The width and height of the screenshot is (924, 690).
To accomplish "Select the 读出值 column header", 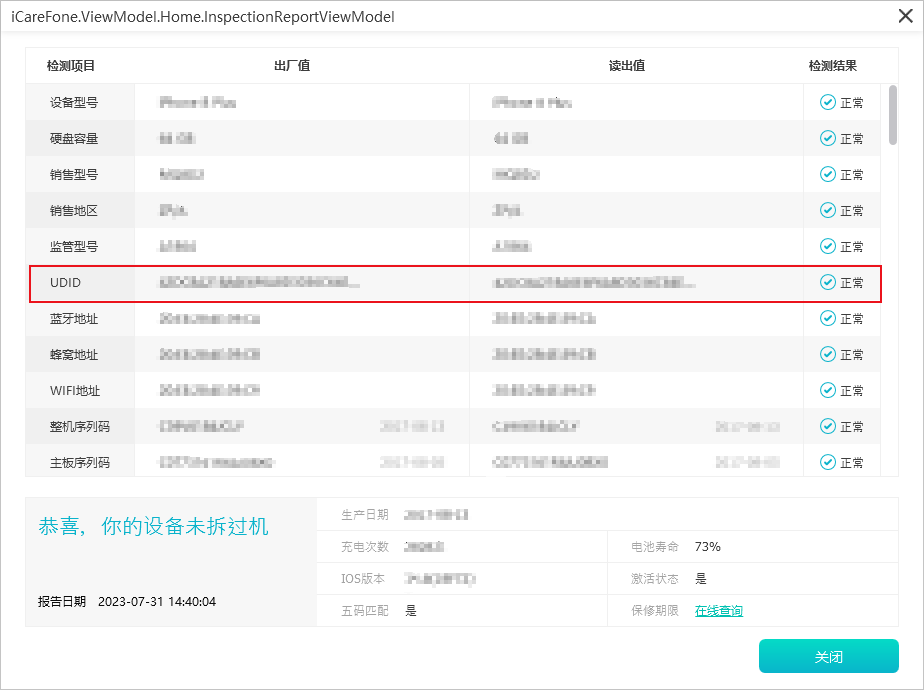I will 626,66.
